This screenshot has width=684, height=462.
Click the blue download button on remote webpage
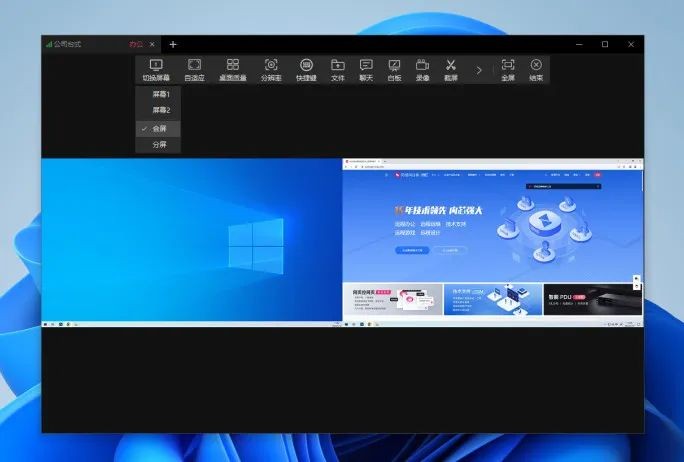click(x=412, y=250)
